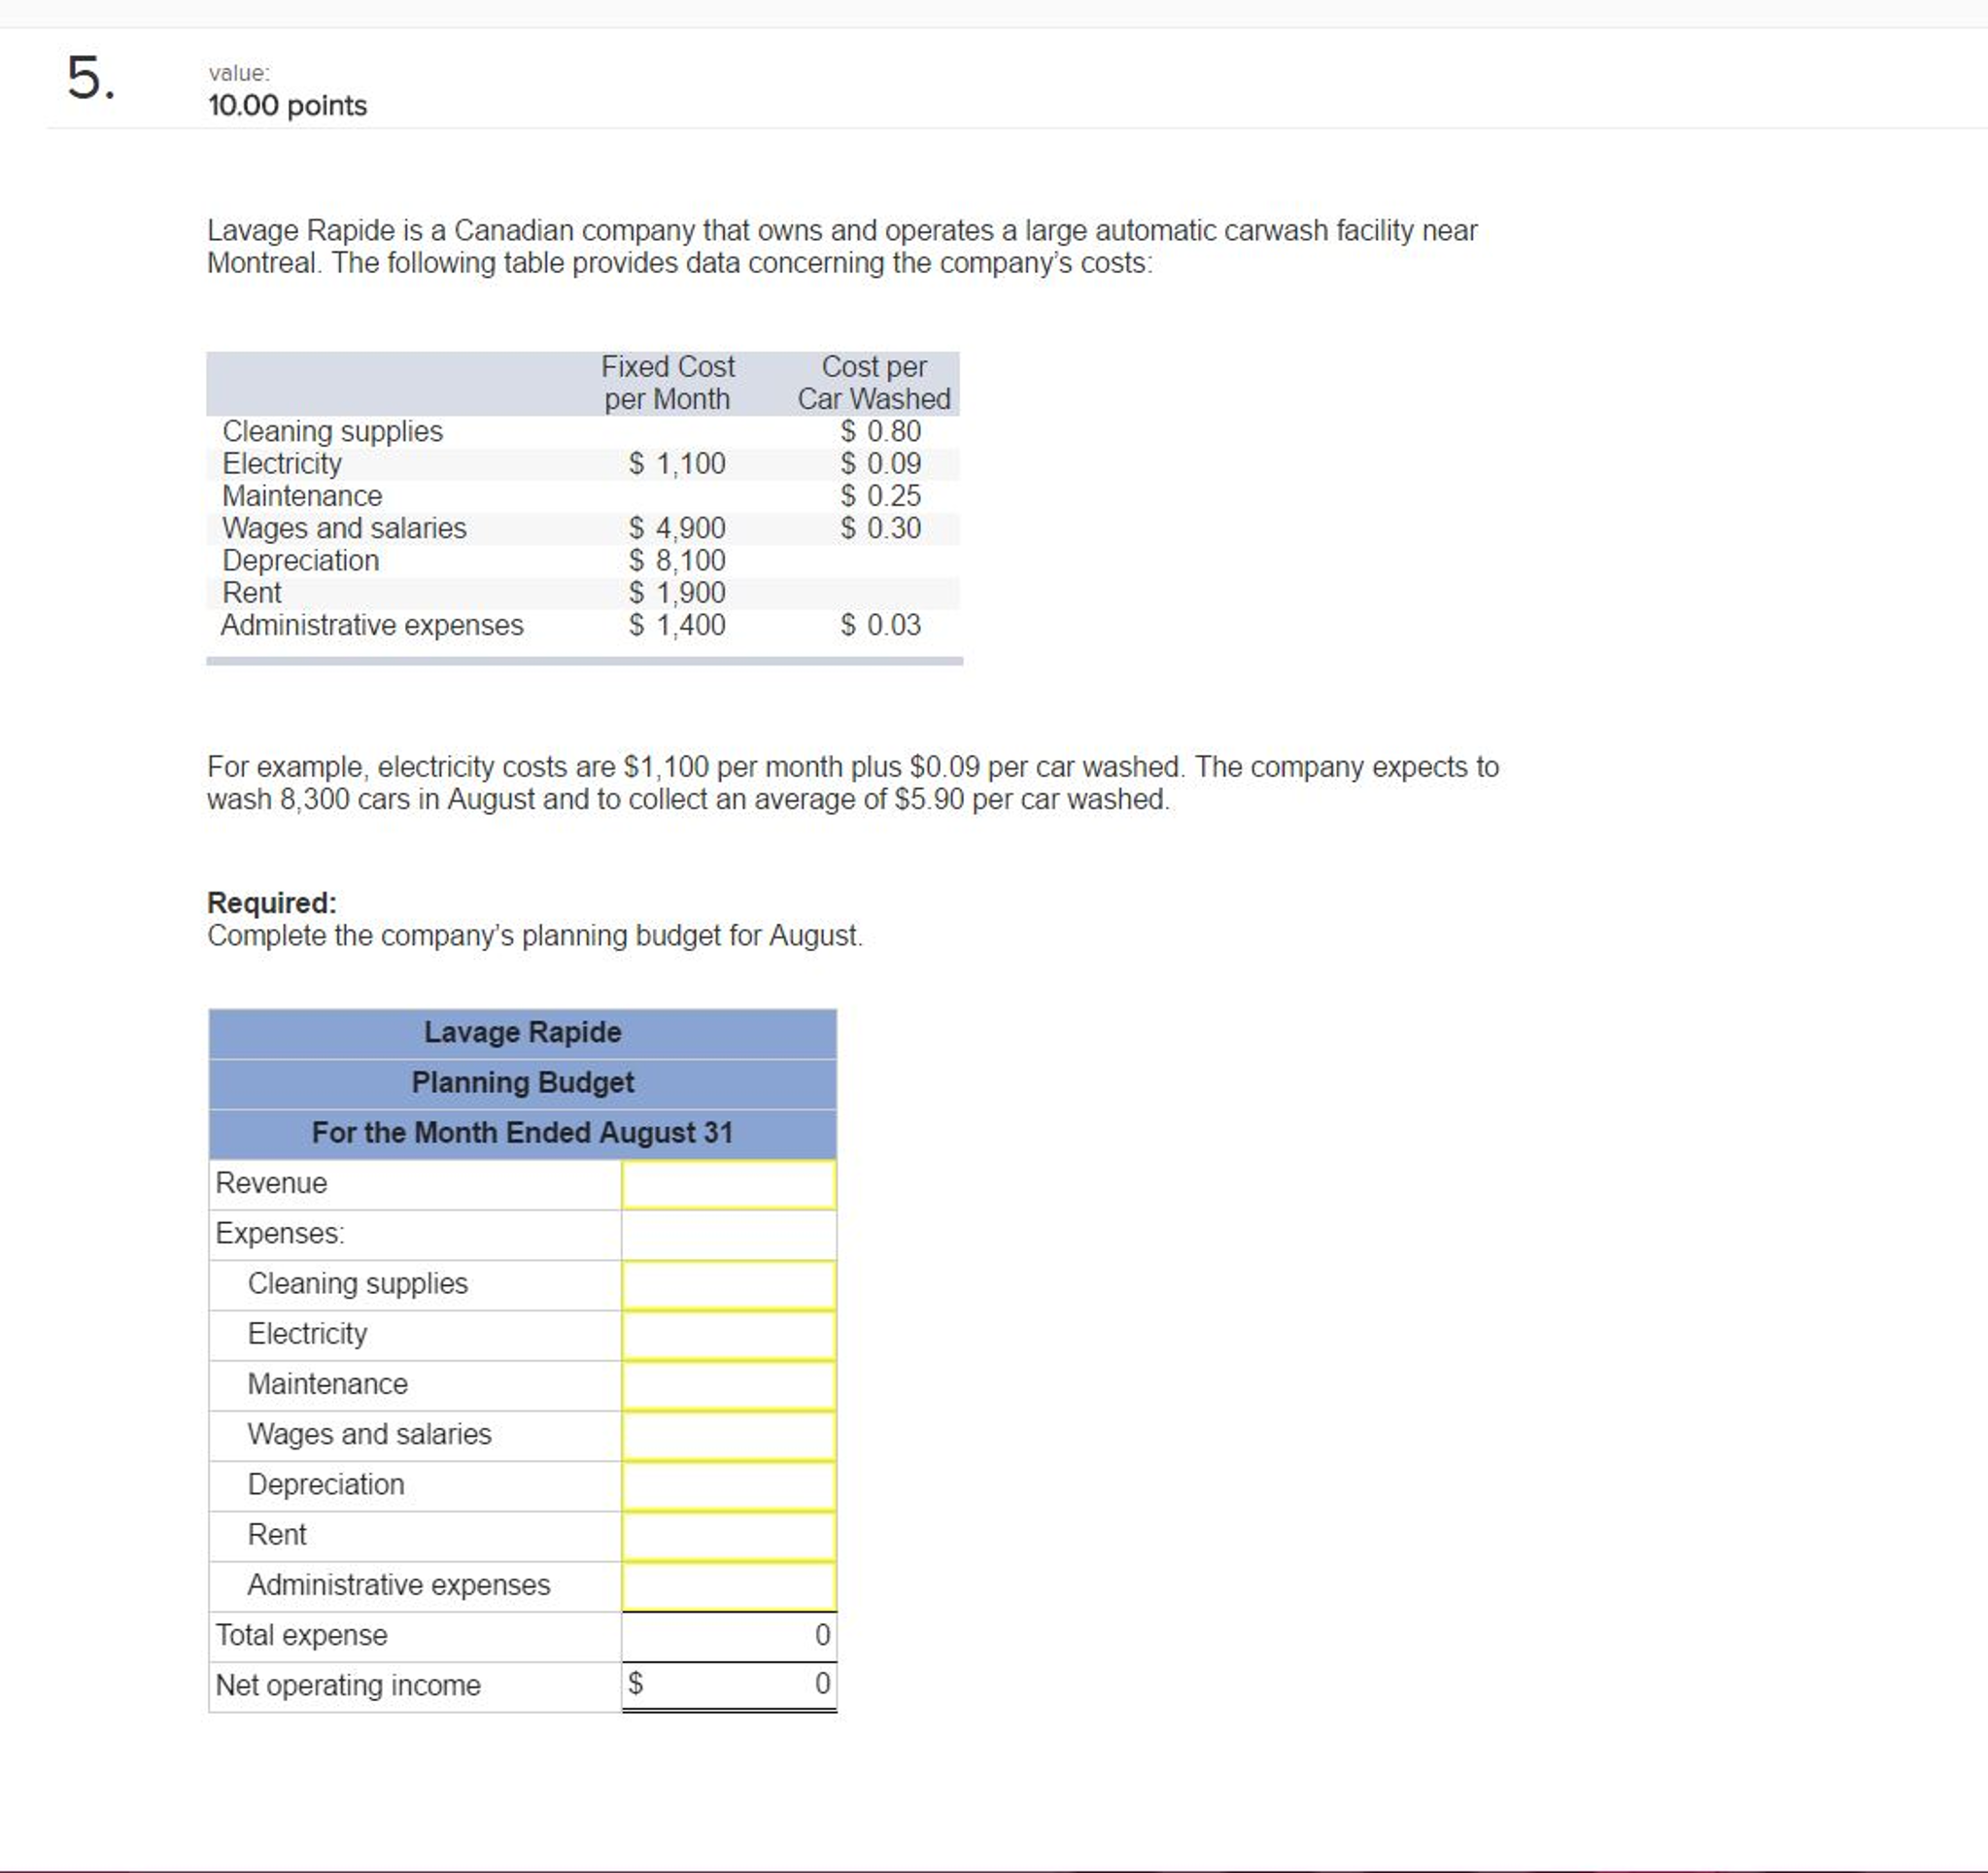Click the 10.00 points value text

click(287, 105)
